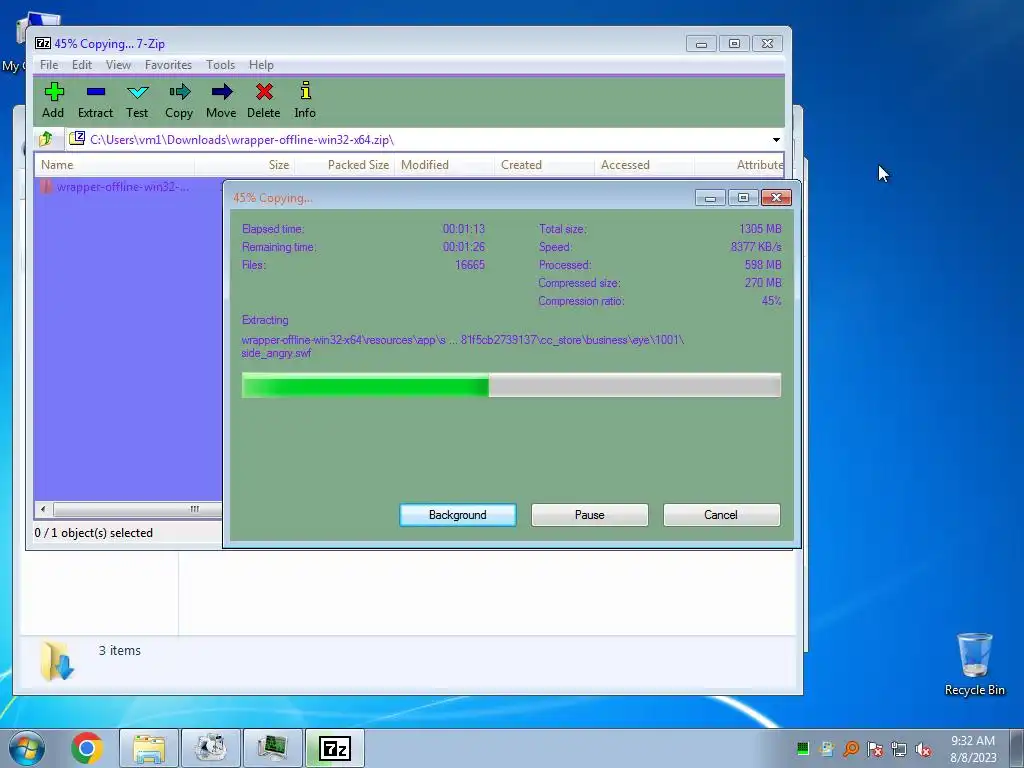Open the Recycle Bin desktop icon
Image resolution: width=1024 pixels, height=768 pixels.
point(974,664)
